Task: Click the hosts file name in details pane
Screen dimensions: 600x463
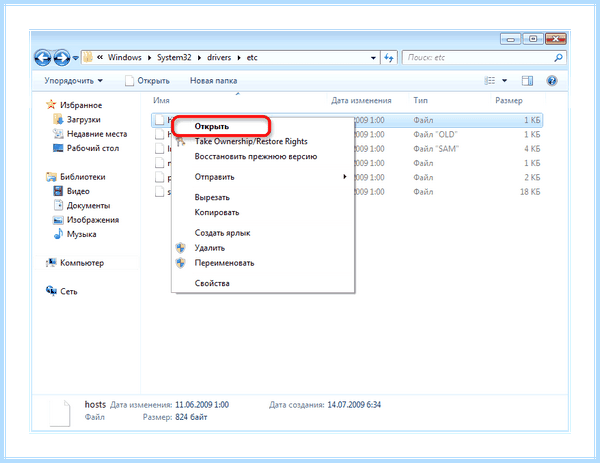Action: pyautogui.click(x=95, y=404)
